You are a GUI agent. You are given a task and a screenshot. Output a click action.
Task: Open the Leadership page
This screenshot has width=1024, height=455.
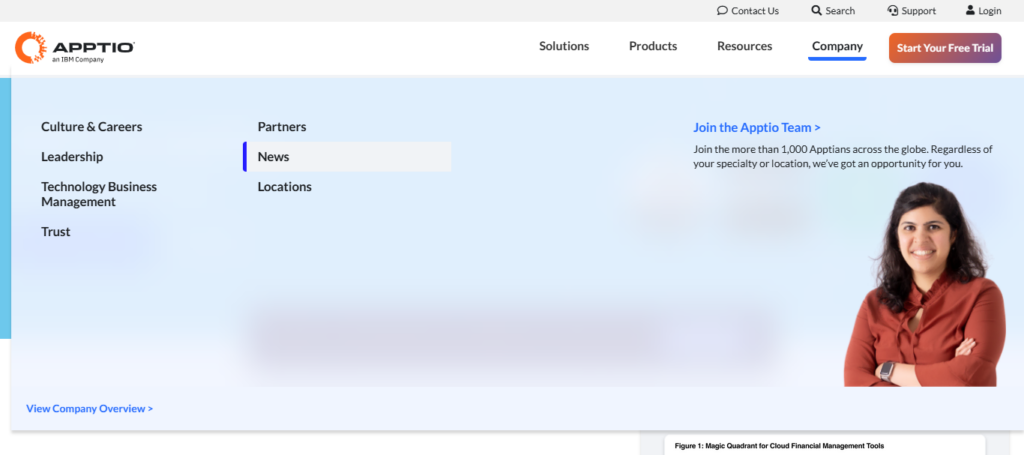[72, 157]
